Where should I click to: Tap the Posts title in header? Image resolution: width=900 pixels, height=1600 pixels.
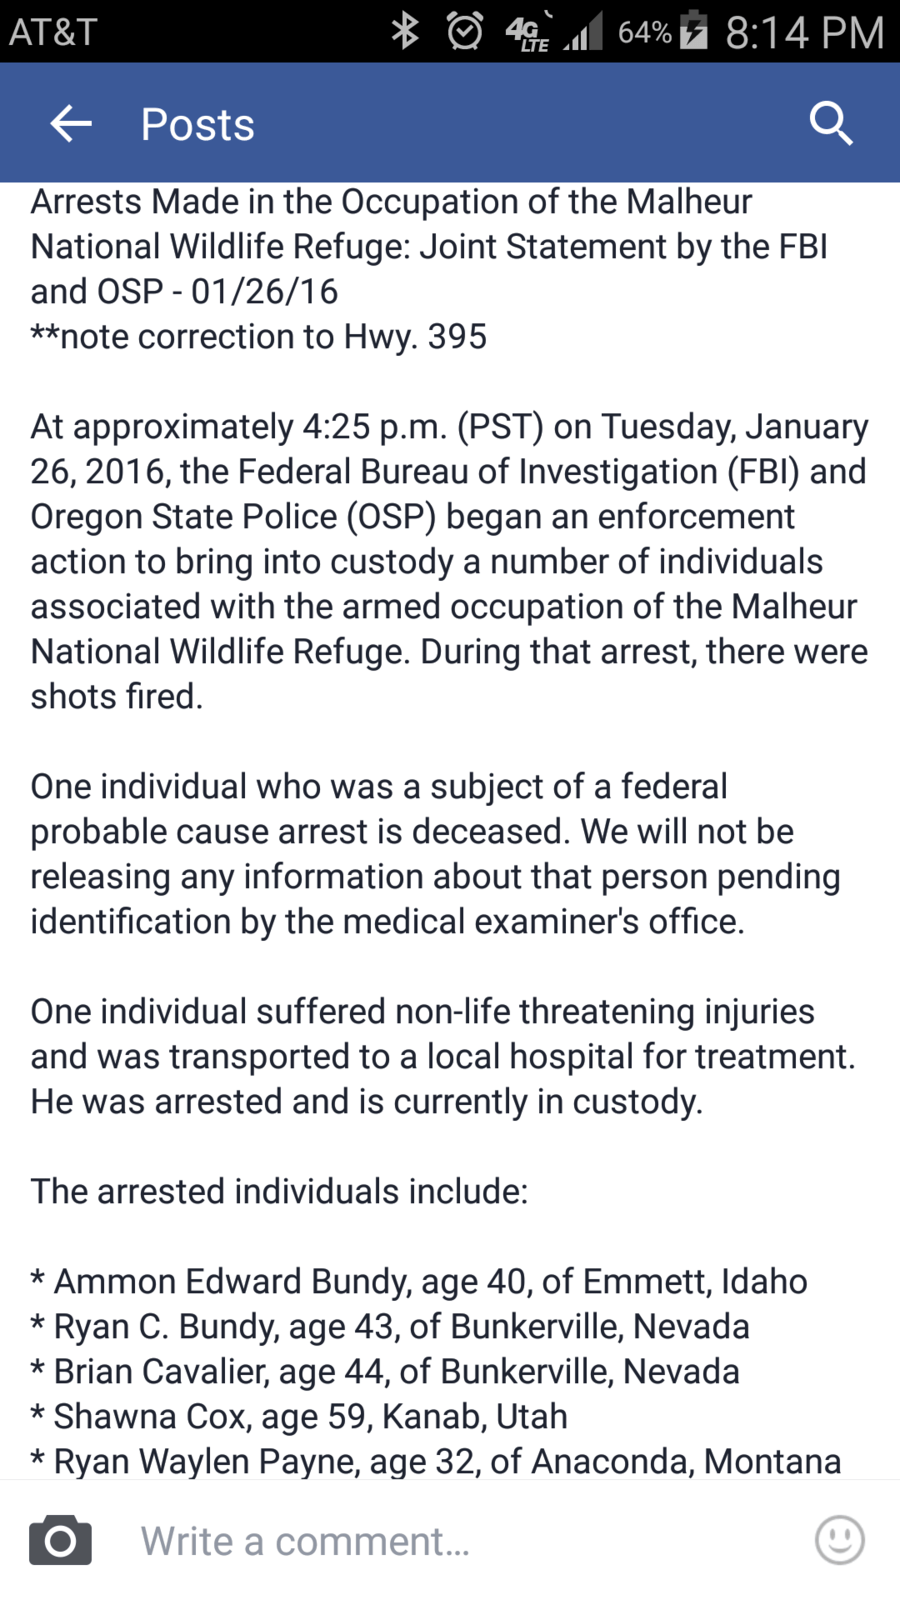tap(197, 125)
